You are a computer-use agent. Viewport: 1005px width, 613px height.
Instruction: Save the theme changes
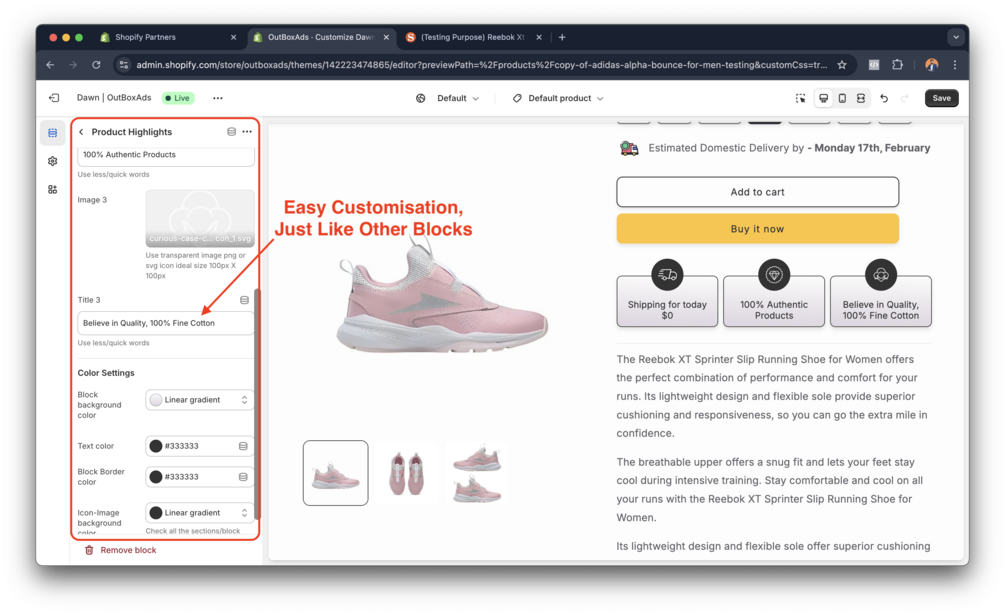point(942,98)
